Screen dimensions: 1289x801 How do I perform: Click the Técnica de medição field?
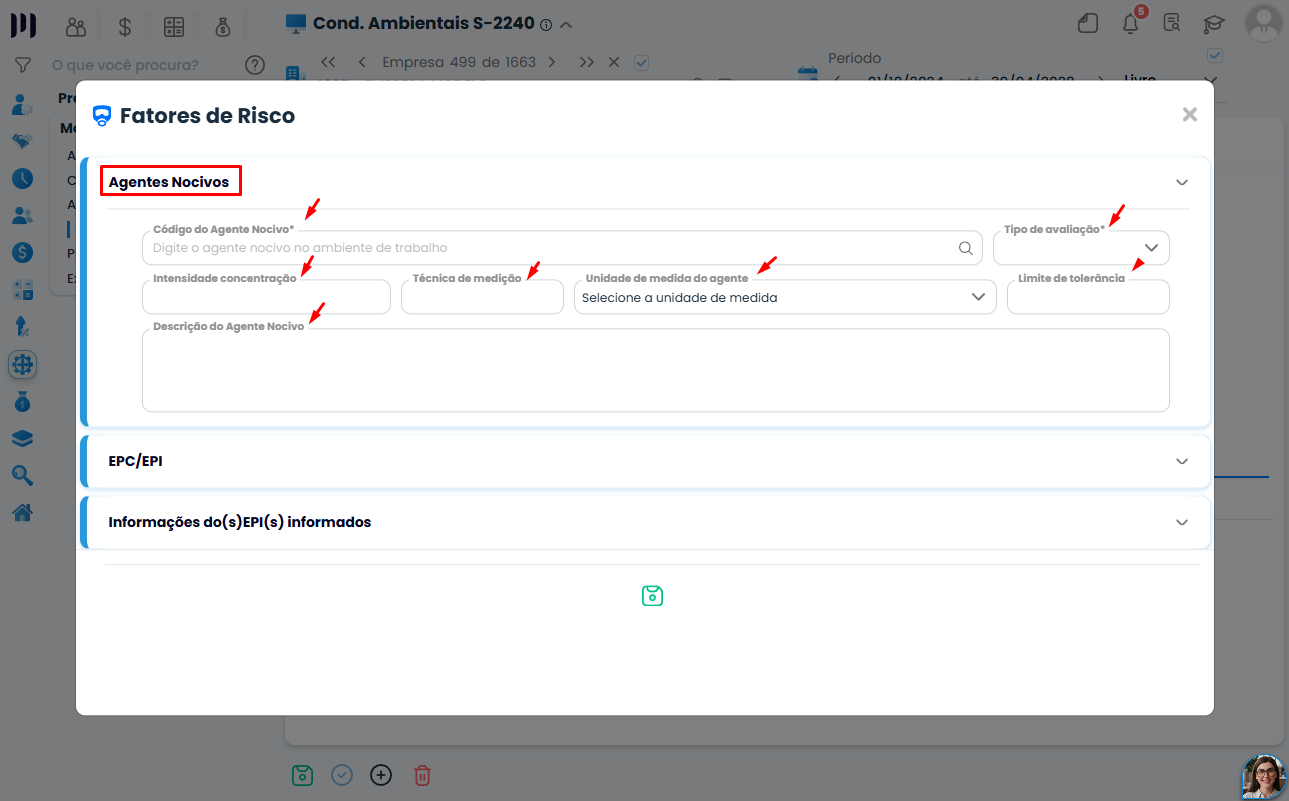[x=482, y=297]
